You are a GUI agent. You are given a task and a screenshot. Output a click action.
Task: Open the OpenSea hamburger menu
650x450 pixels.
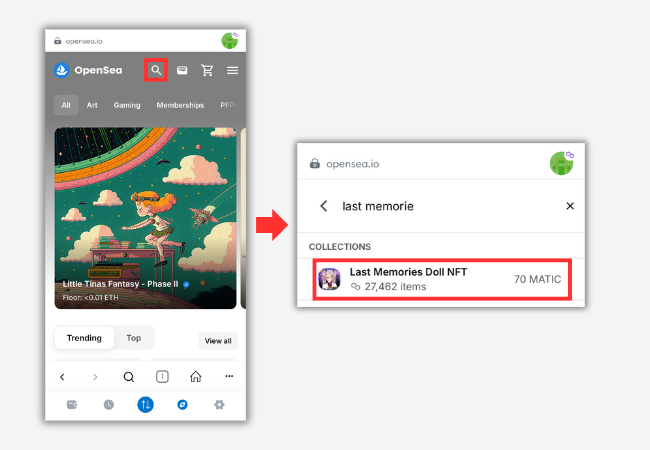coord(232,70)
